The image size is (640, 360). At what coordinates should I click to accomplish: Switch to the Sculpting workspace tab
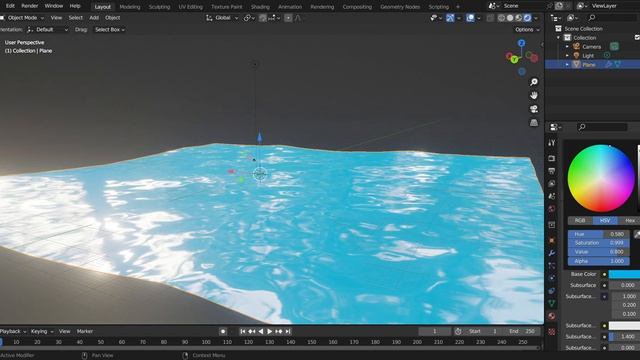[159, 7]
